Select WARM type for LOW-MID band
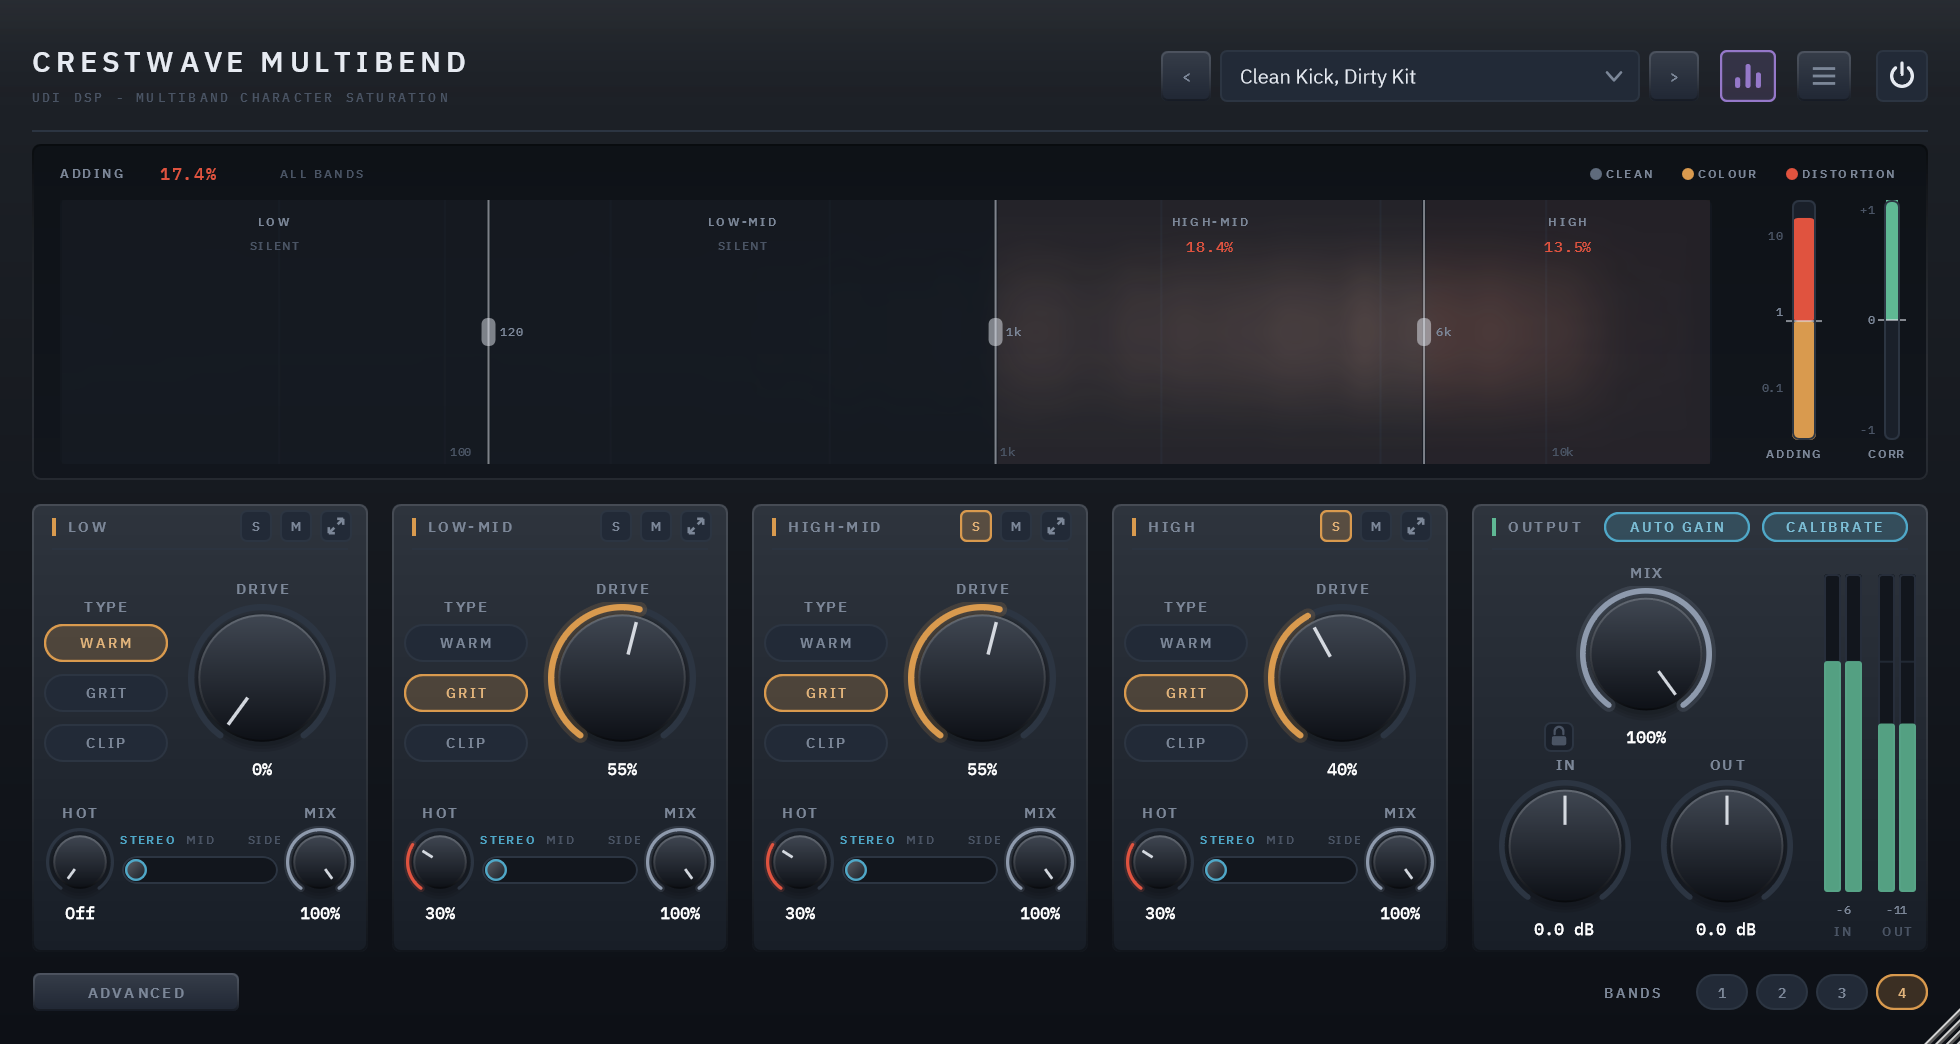Image resolution: width=1960 pixels, height=1044 pixels. tap(466, 643)
